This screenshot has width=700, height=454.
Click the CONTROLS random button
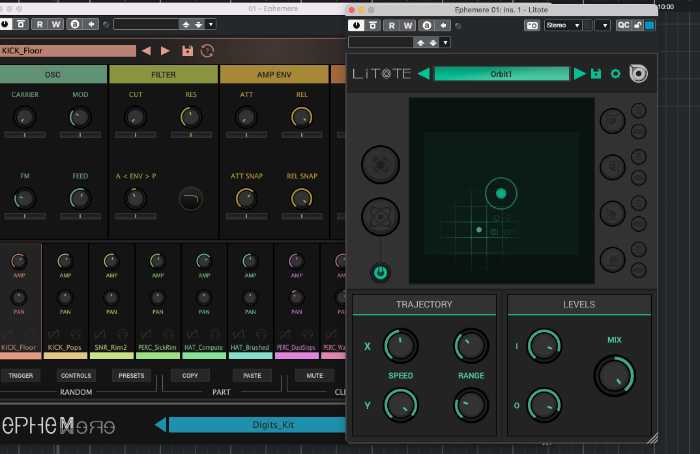(x=76, y=375)
